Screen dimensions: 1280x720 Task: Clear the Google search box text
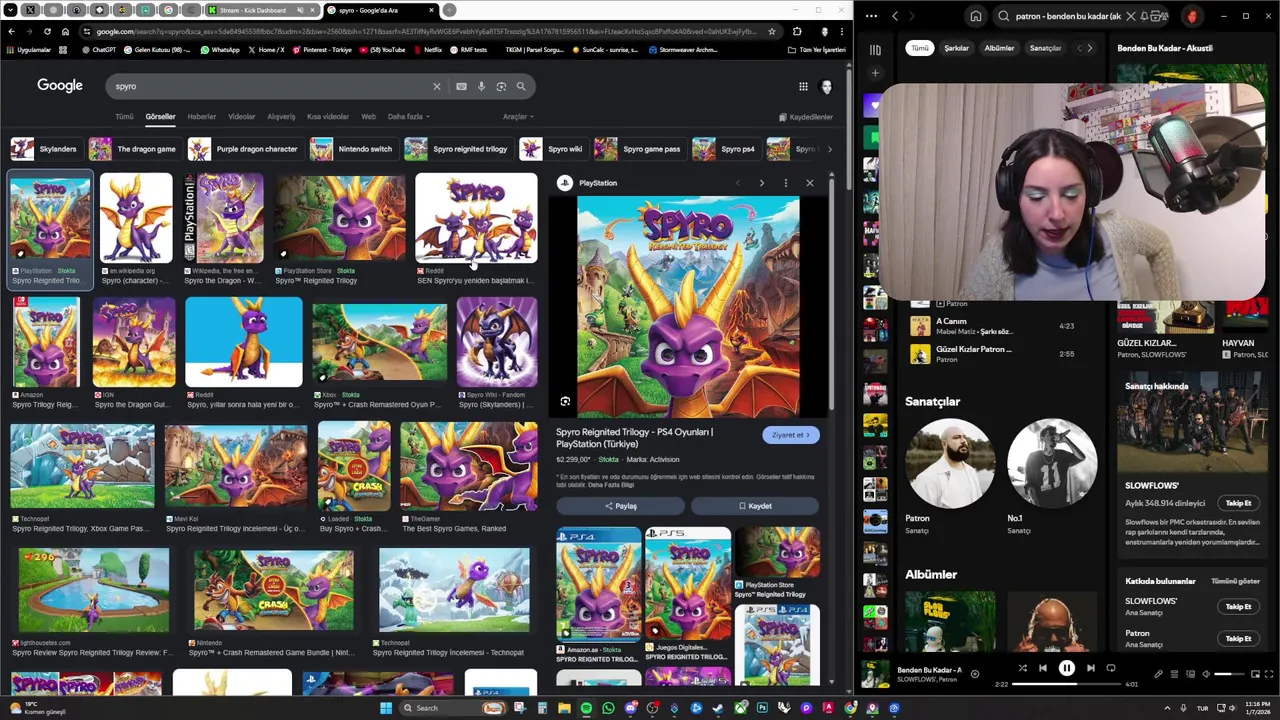(x=436, y=86)
